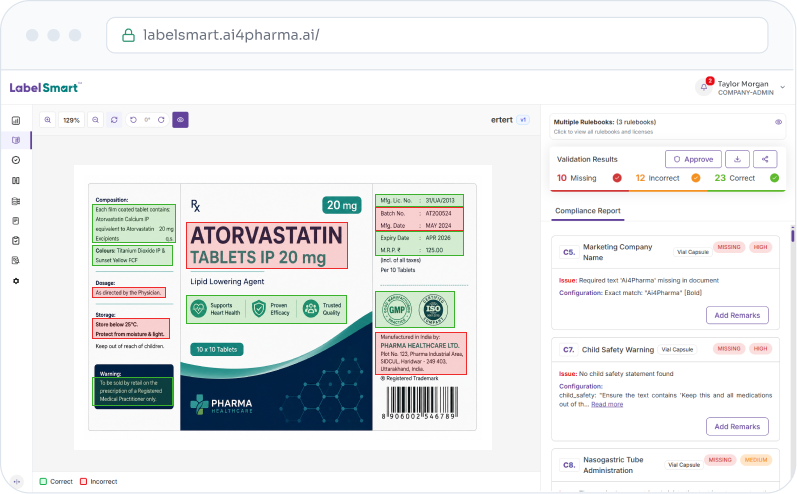
Task: Click the 129% zoom level field
Action: pyautogui.click(x=72, y=120)
